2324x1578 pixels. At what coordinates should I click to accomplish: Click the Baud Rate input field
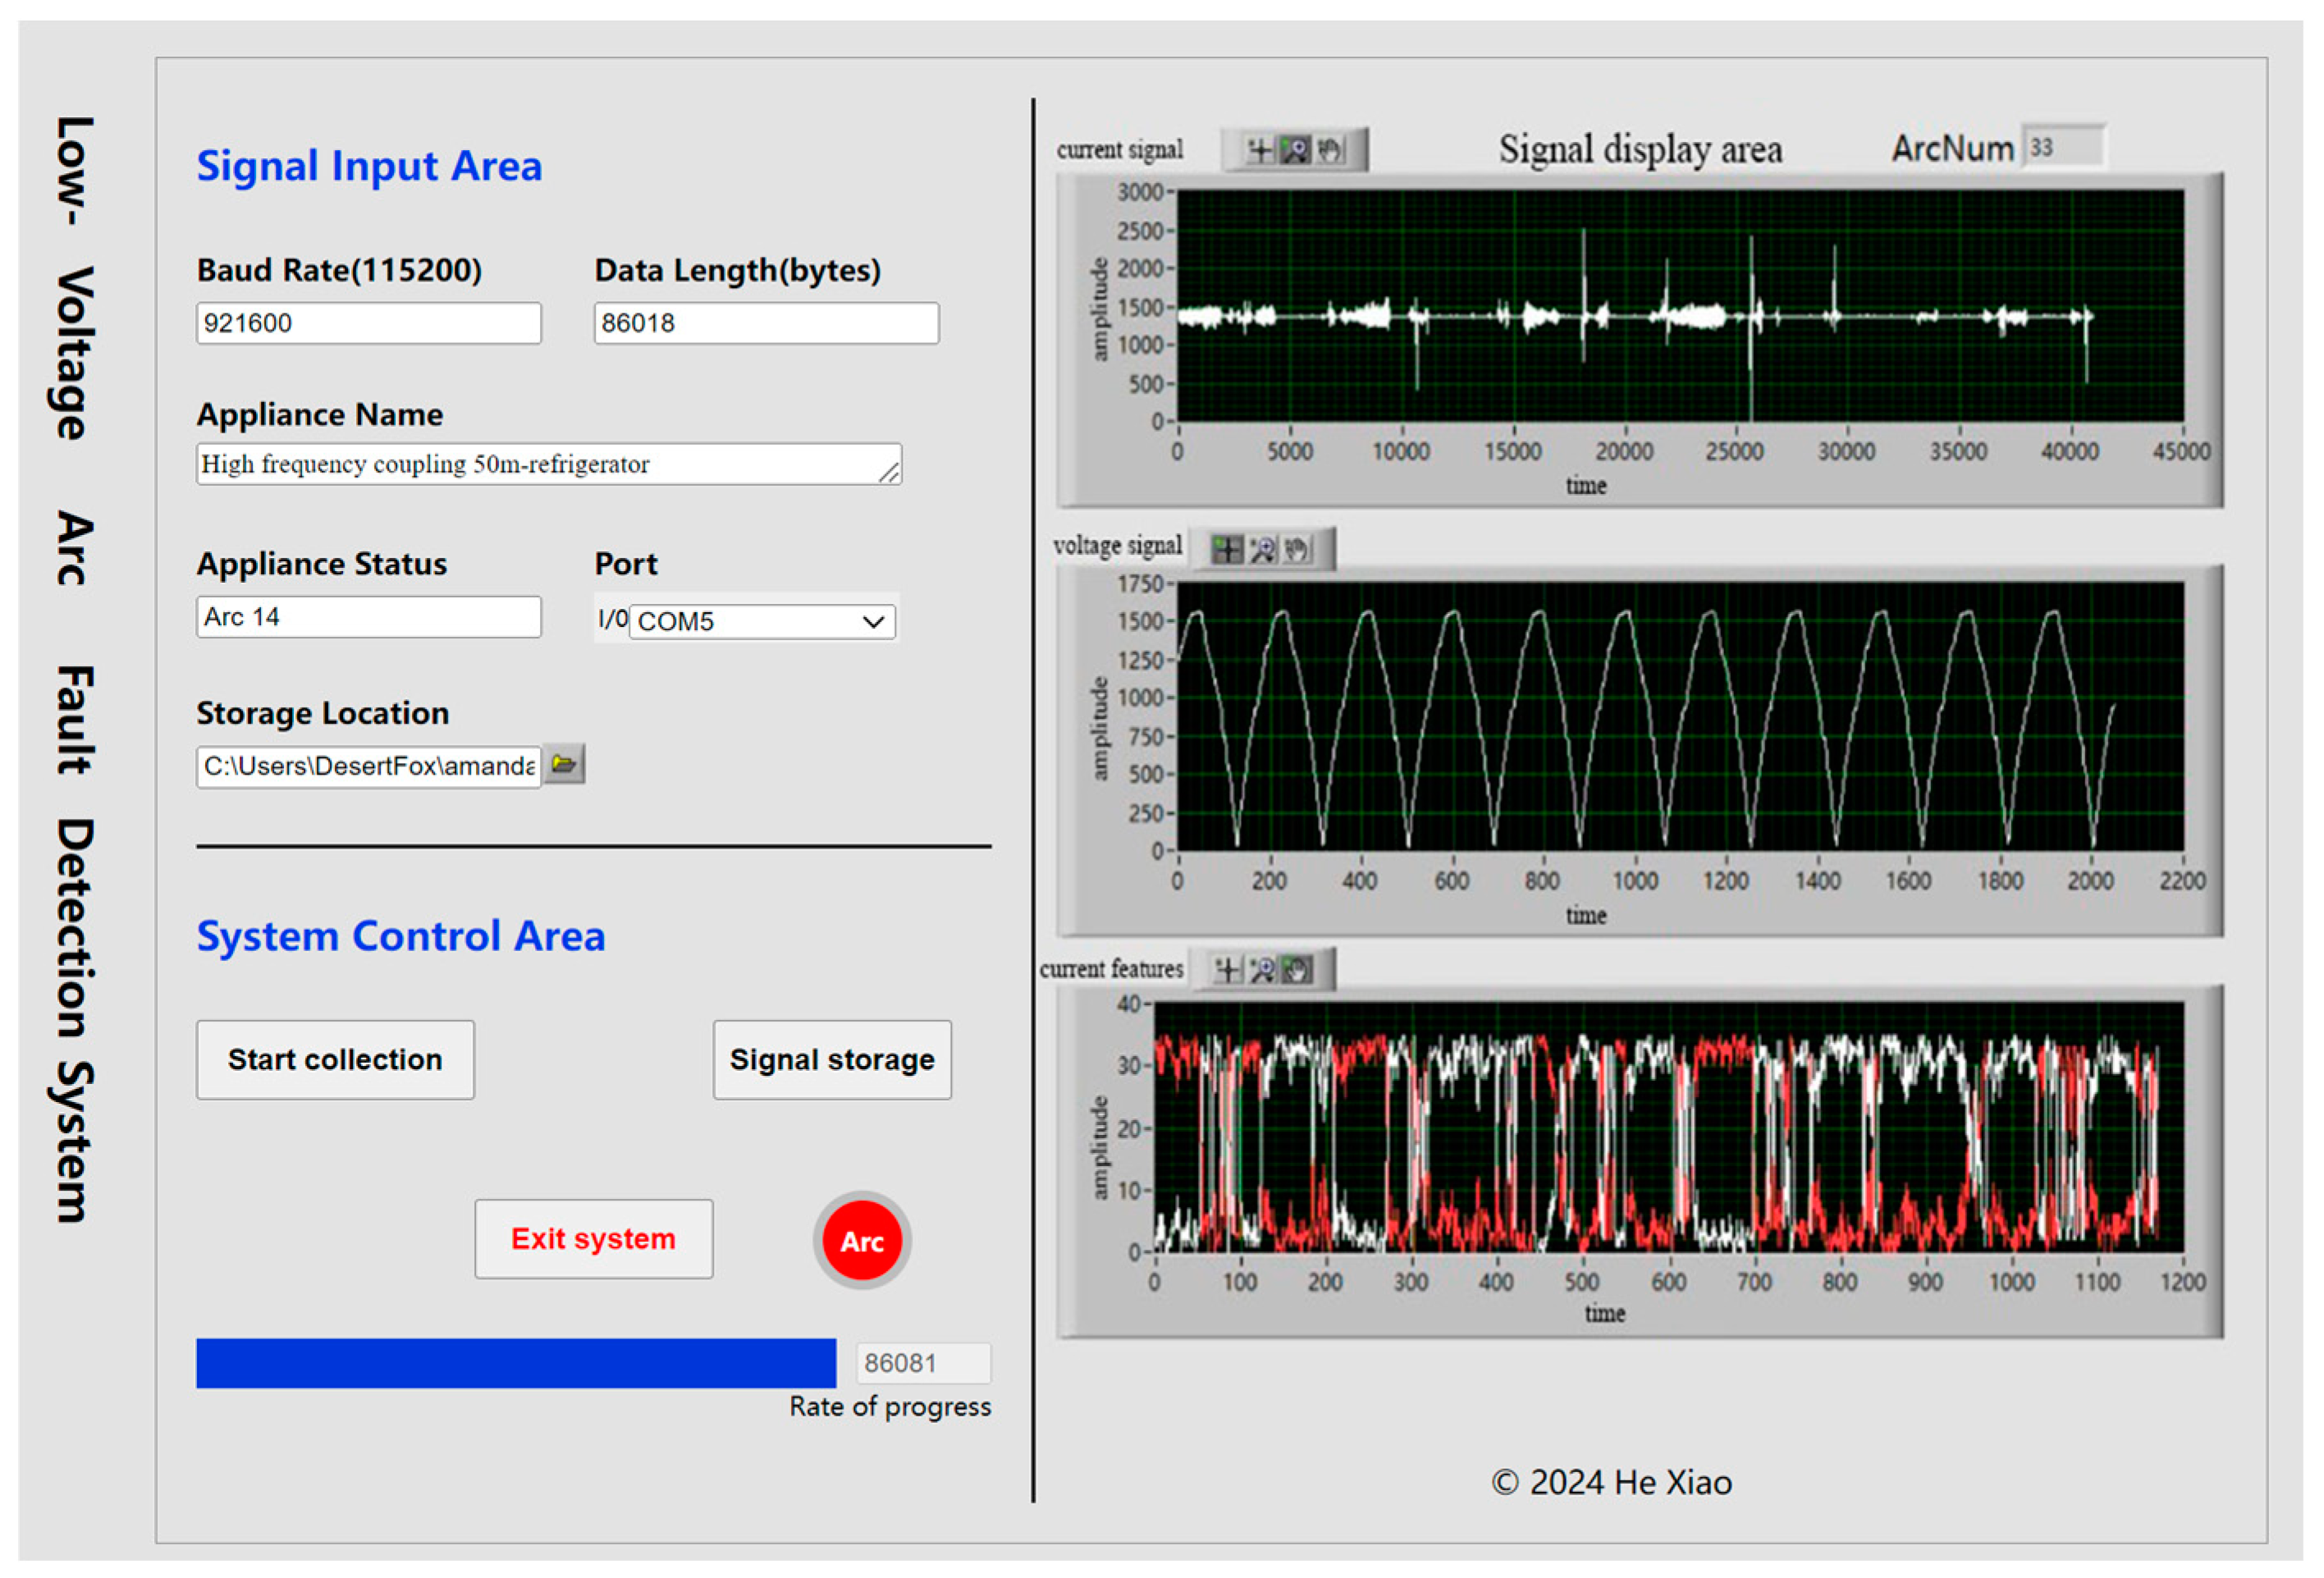coord(368,323)
